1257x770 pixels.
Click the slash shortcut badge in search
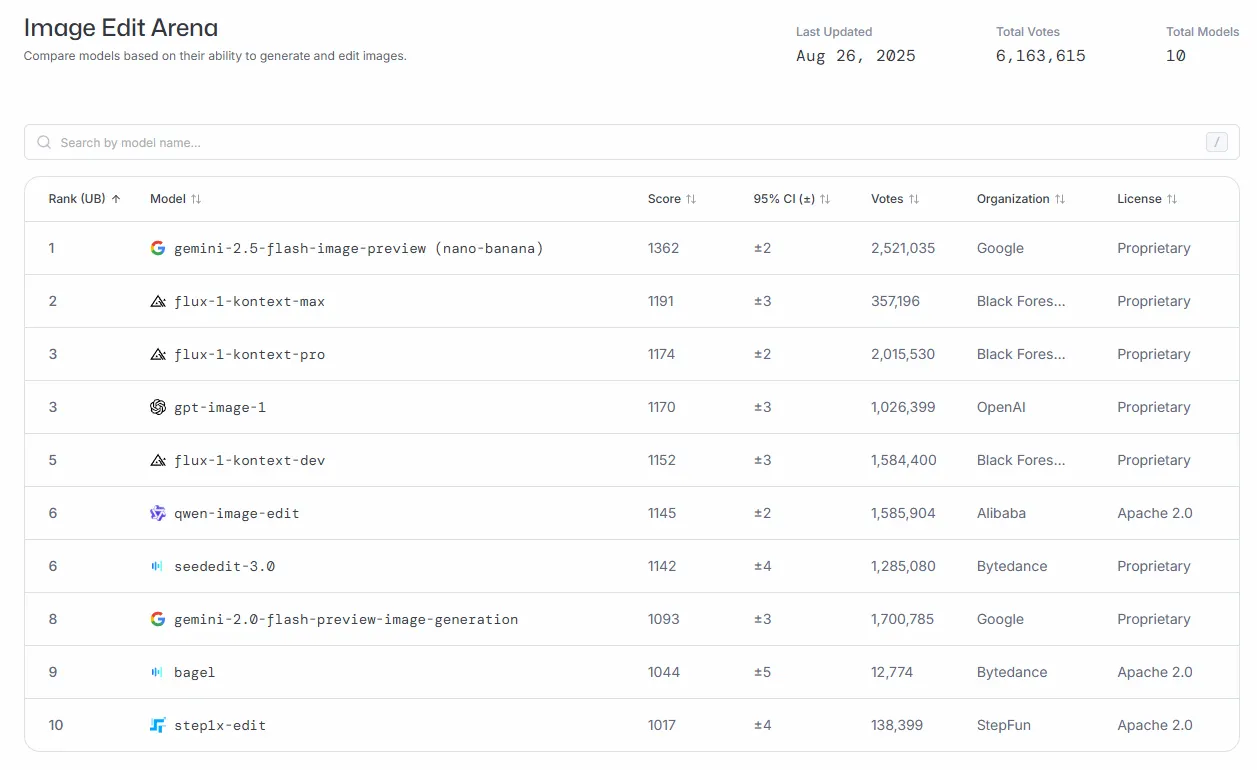(1216, 142)
